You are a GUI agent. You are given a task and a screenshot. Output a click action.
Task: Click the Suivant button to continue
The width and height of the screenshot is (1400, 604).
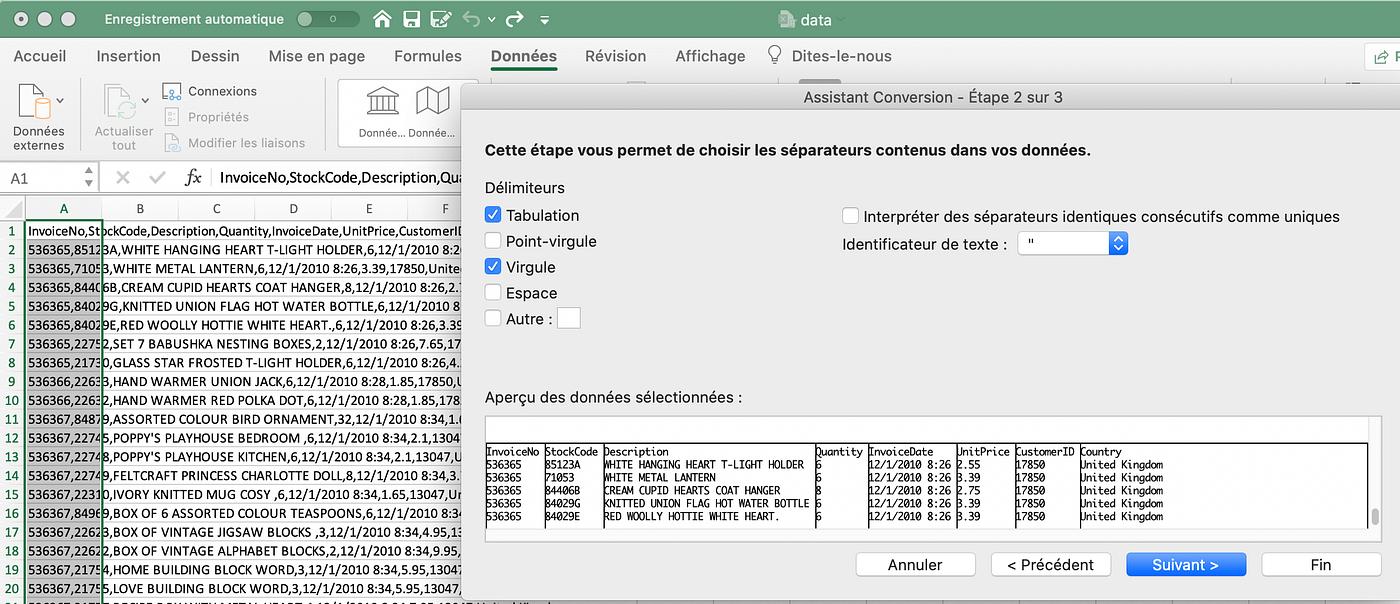click(1186, 564)
